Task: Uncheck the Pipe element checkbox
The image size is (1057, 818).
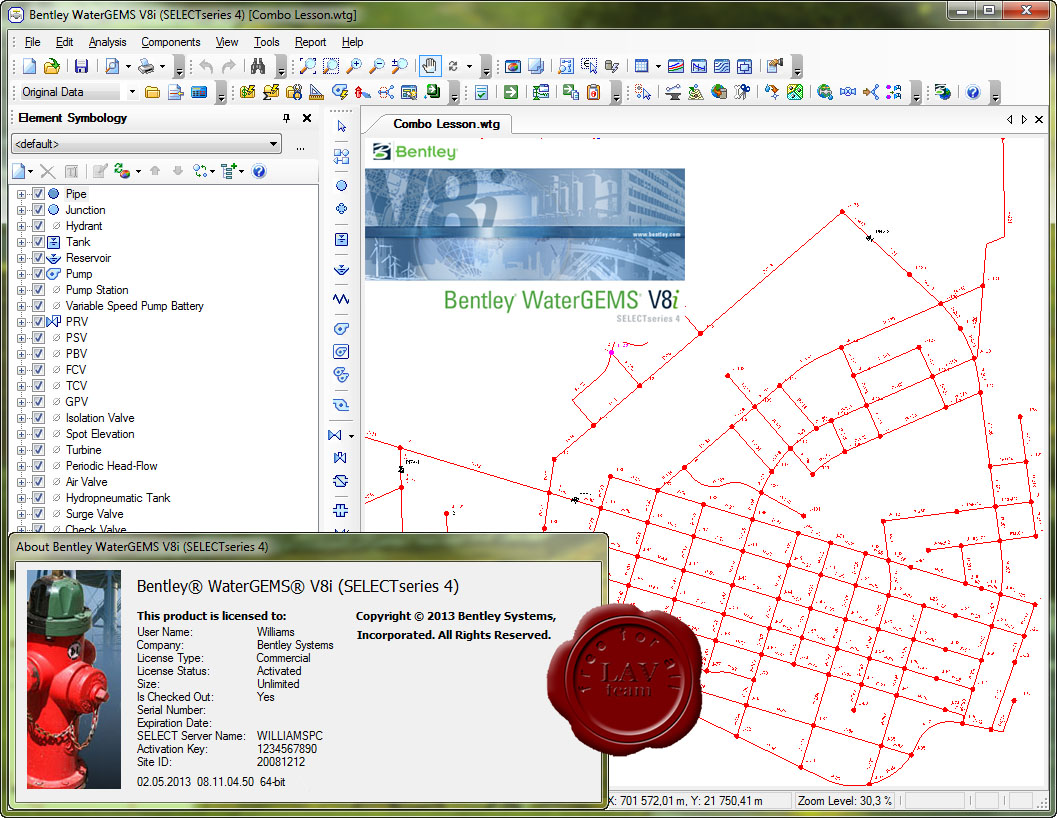Action: 38,194
